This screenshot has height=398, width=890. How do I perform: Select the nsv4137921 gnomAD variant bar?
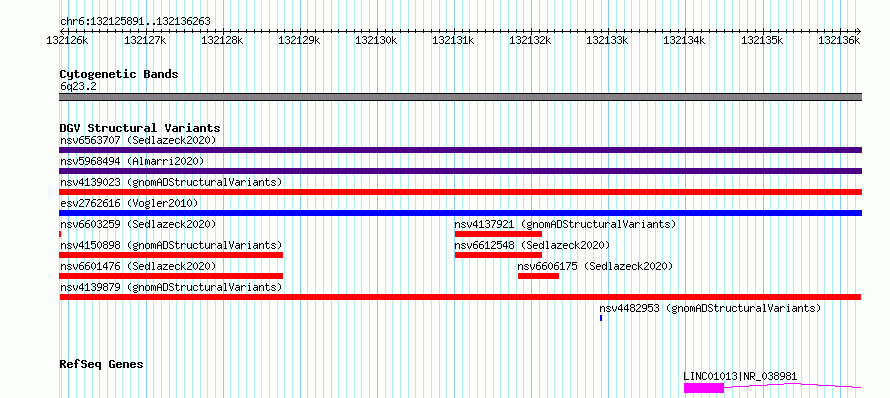click(498, 234)
